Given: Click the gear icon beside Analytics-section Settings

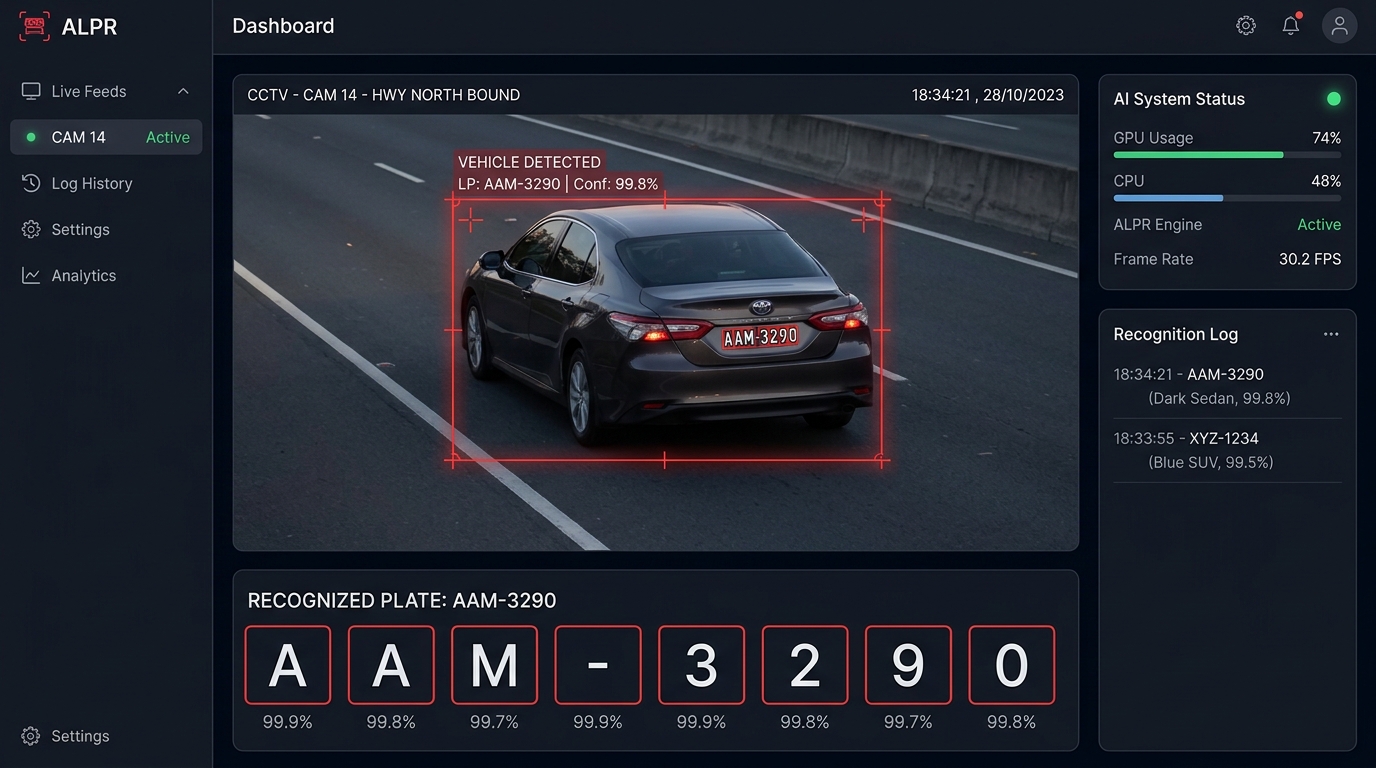Looking at the screenshot, I should point(31,229).
